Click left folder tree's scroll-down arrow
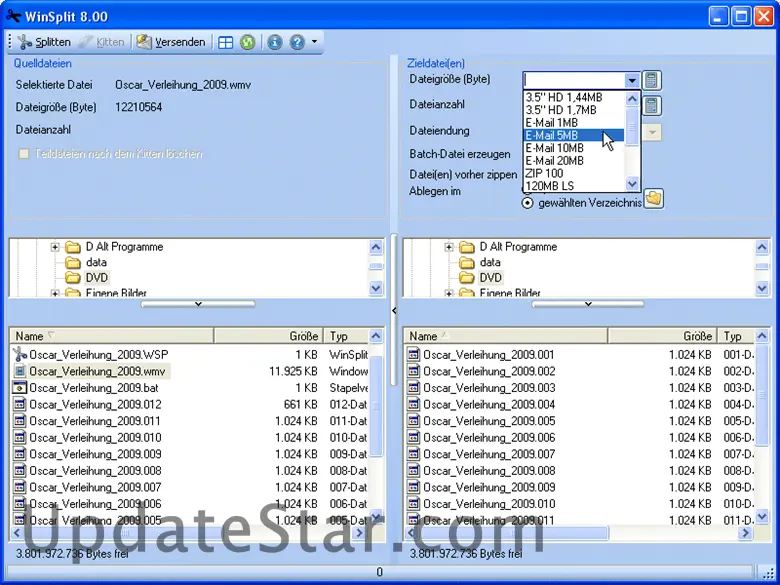The height and width of the screenshot is (585, 780). point(376,288)
